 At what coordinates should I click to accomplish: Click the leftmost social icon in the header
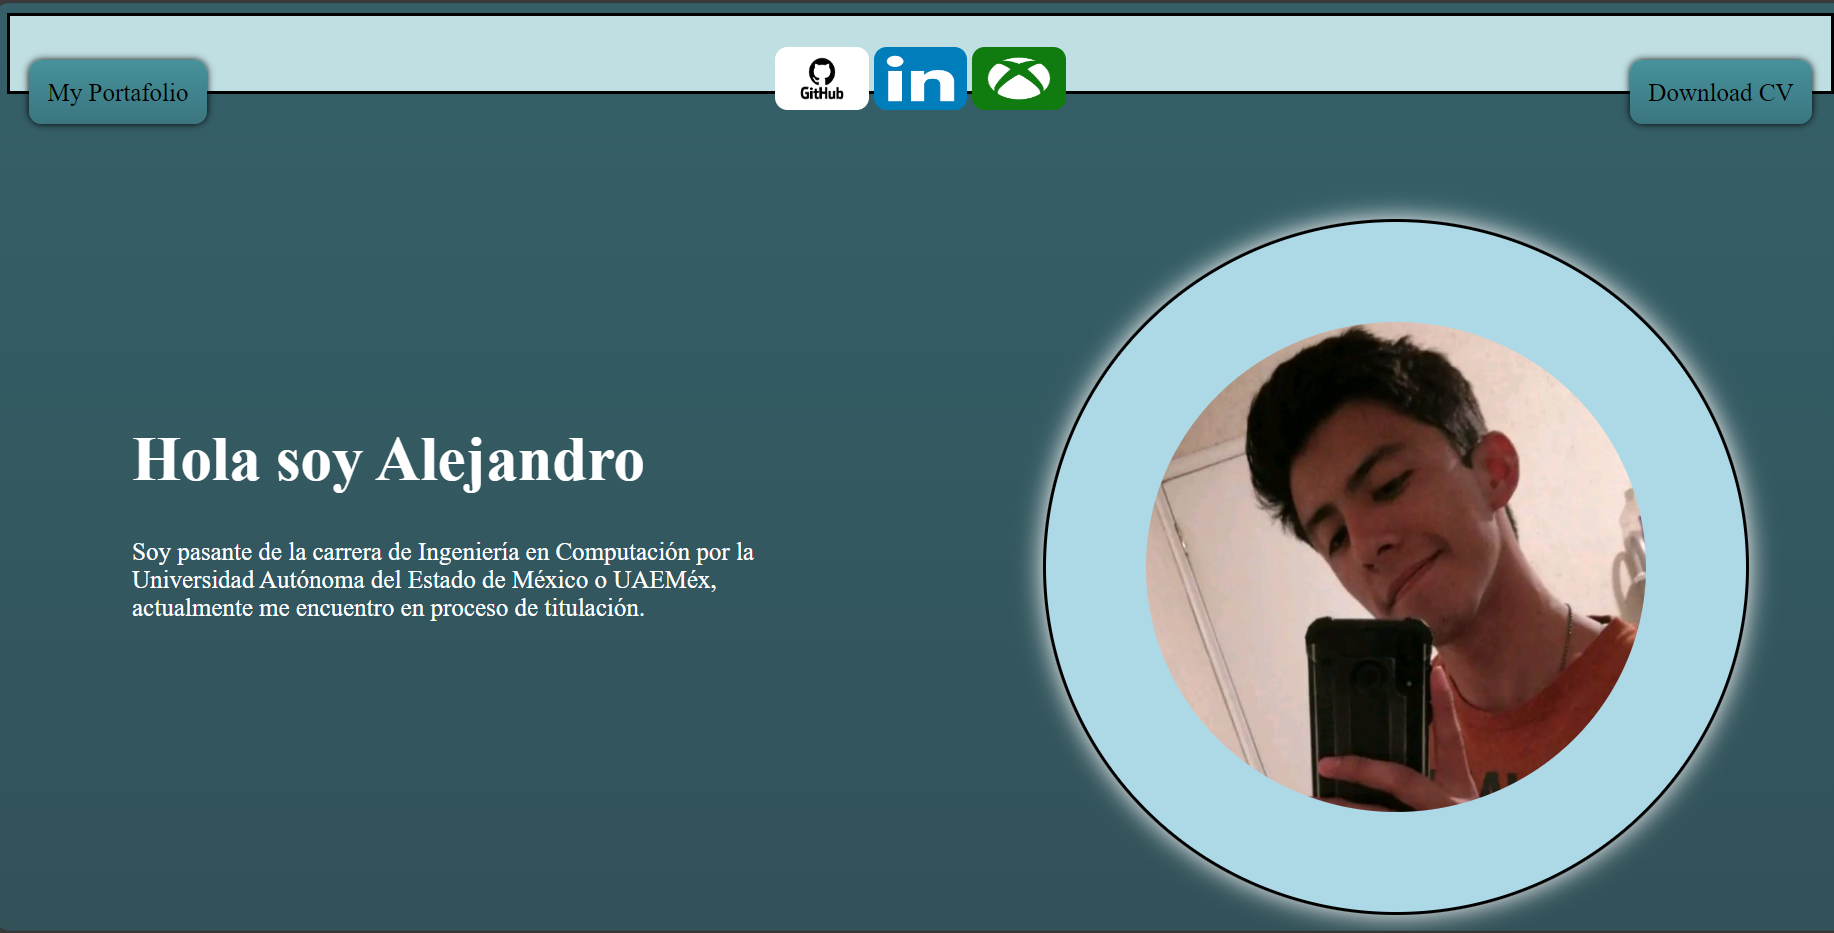pyautogui.click(x=822, y=78)
